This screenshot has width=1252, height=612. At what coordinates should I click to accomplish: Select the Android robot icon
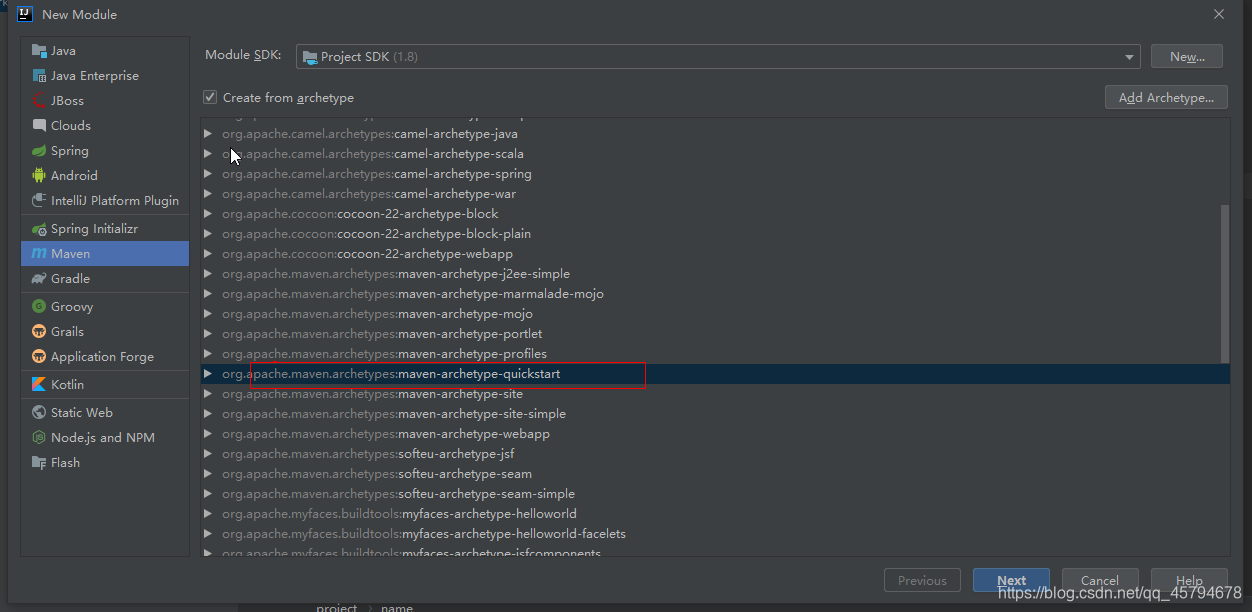pos(39,176)
